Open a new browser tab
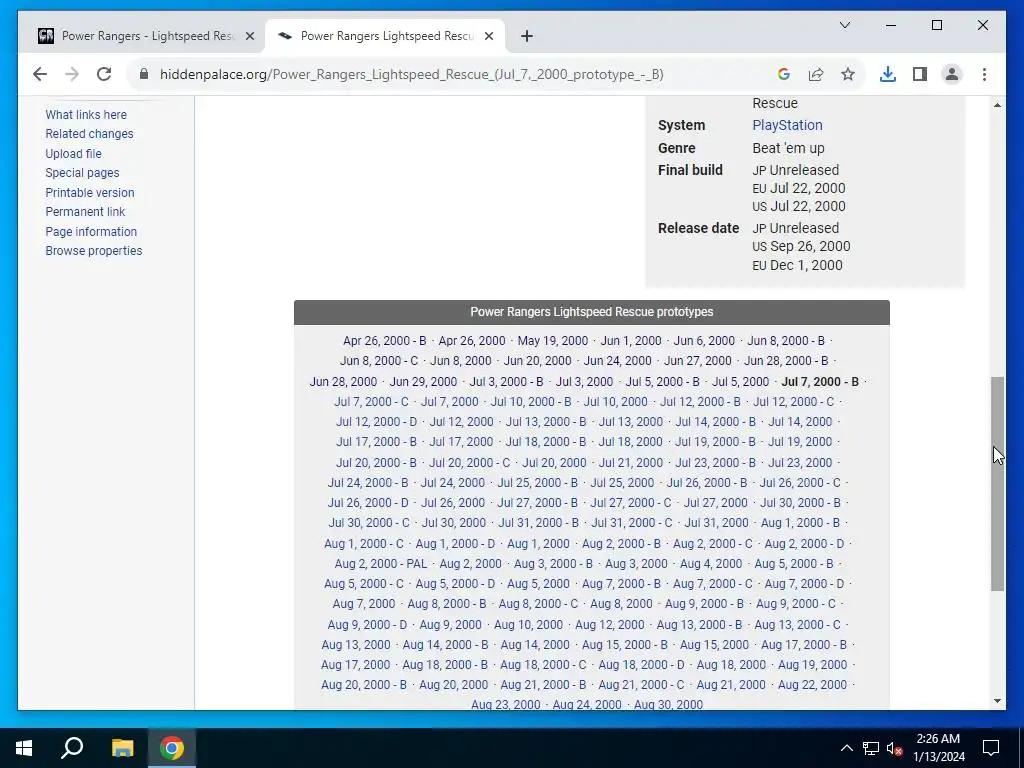The image size is (1024, 768). click(527, 36)
